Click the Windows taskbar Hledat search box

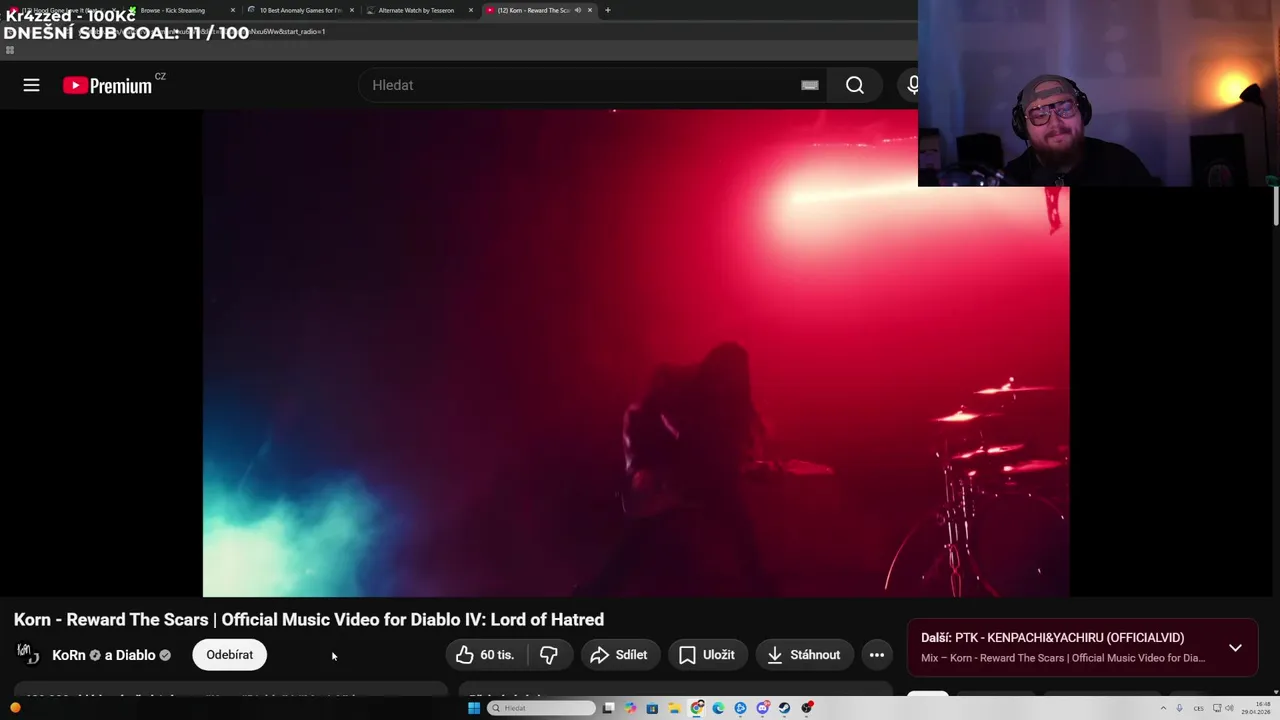(541, 708)
